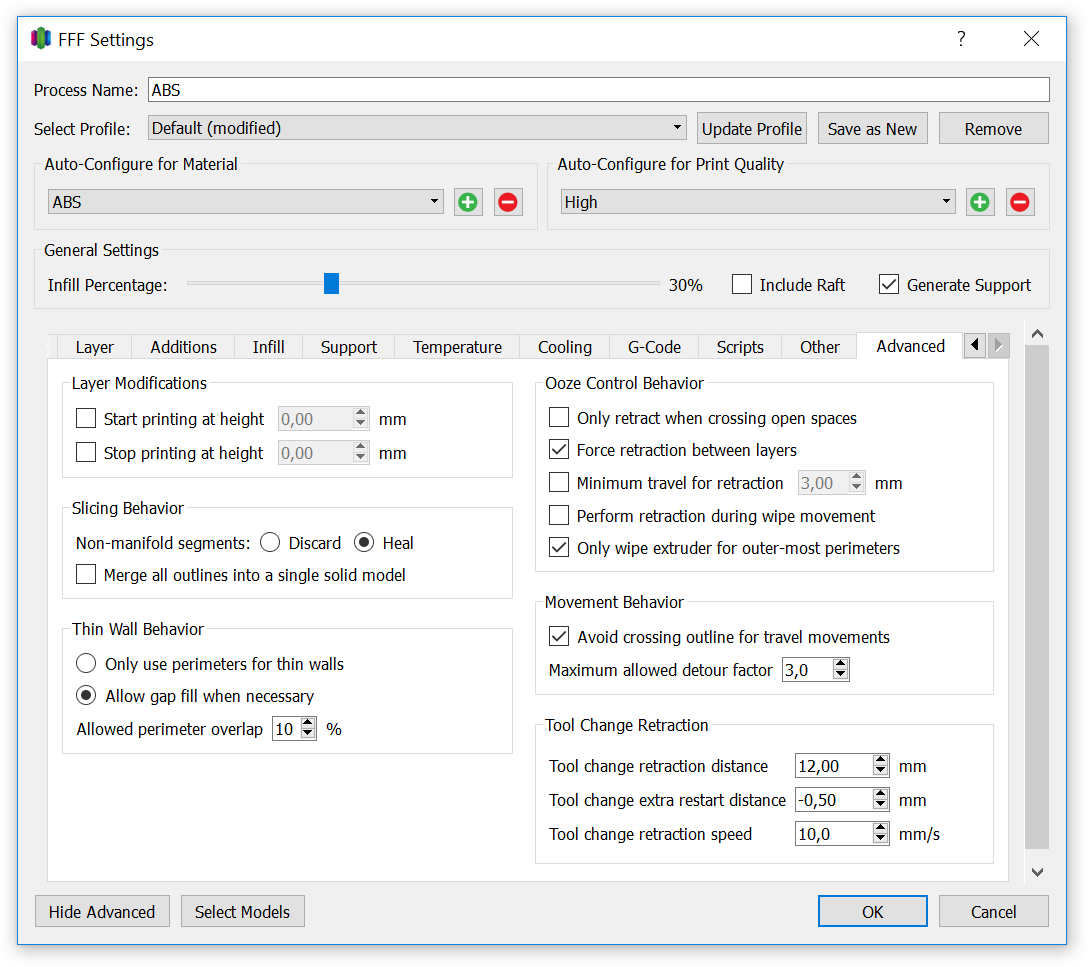Click the Process Name text field
This screenshot has height=967, width=1088.
(598, 90)
